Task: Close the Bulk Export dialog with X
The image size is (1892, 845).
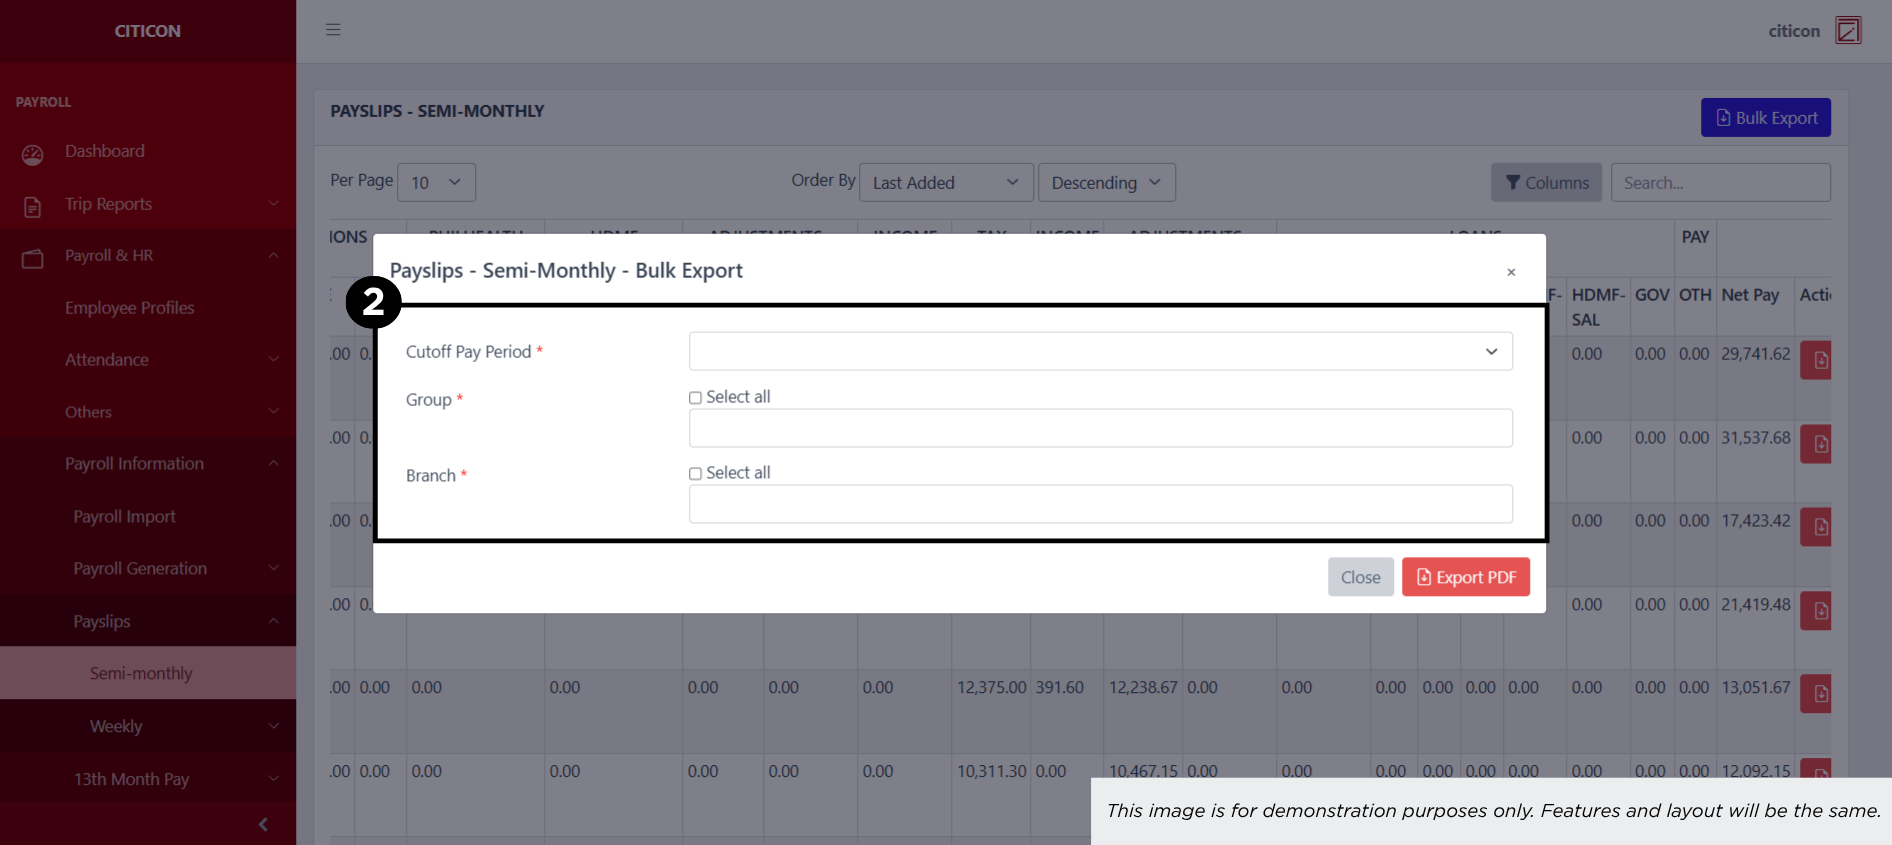Action: 1511,272
